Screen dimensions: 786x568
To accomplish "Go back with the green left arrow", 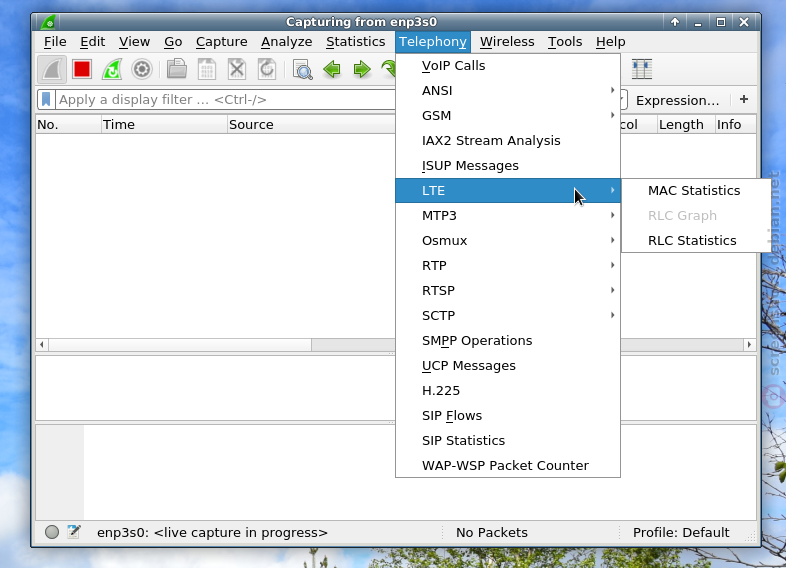I will [332, 69].
